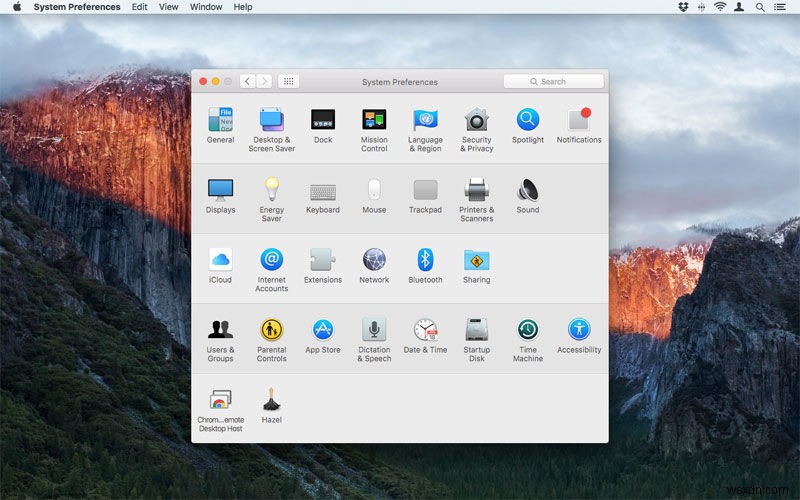The width and height of the screenshot is (800, 500).
Task: Go back using the toolbar back arrow
Action: [x=247, y=81]
